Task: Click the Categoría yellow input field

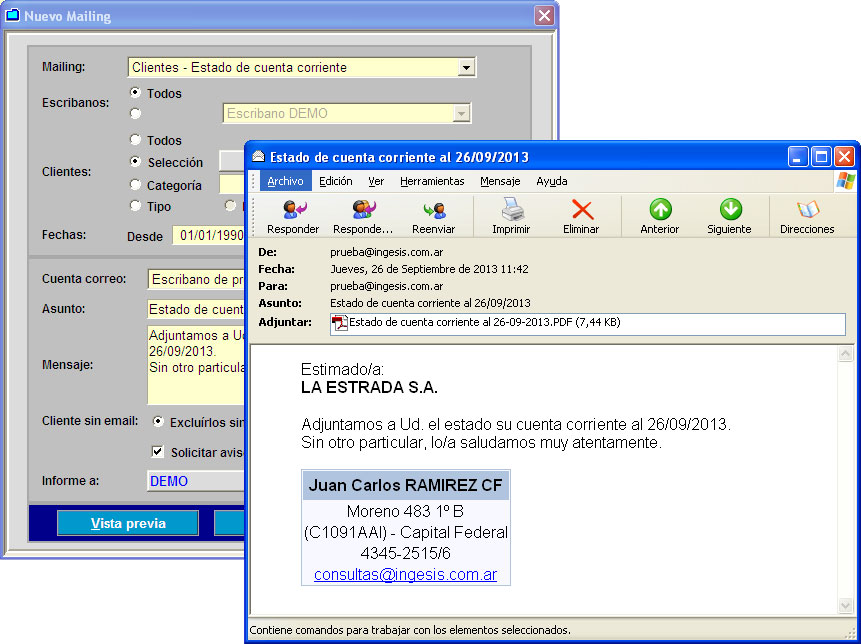Action: click(x=232, y=185)
